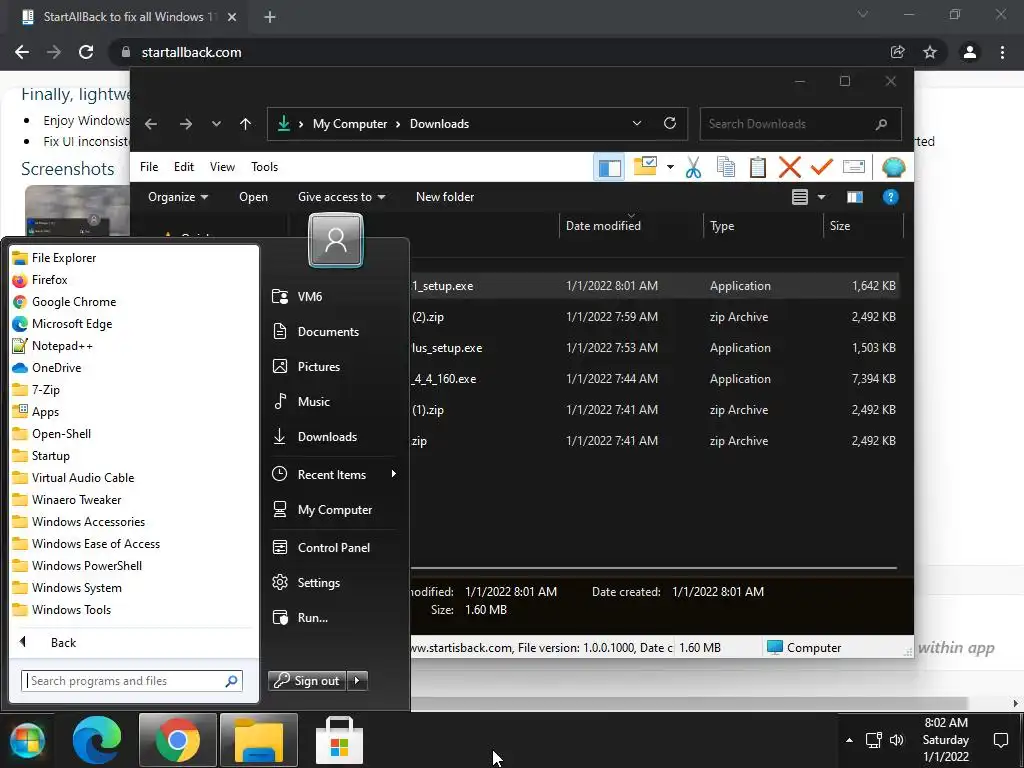Image resolution: width=1024 pixels, height=768 pixels.
Task: Click the Sign out button
Action: tap(307, 681)
